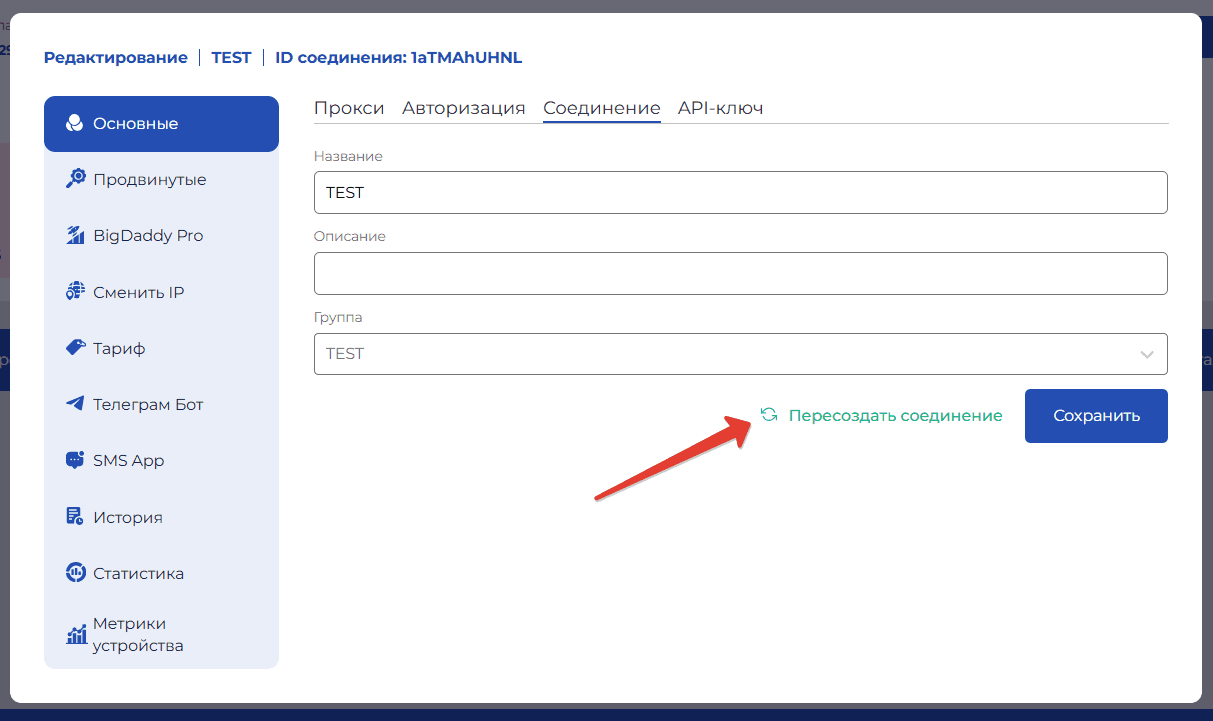1213x721 pixels.
Task: Open the Статистика section label
Action: point(139,573)
